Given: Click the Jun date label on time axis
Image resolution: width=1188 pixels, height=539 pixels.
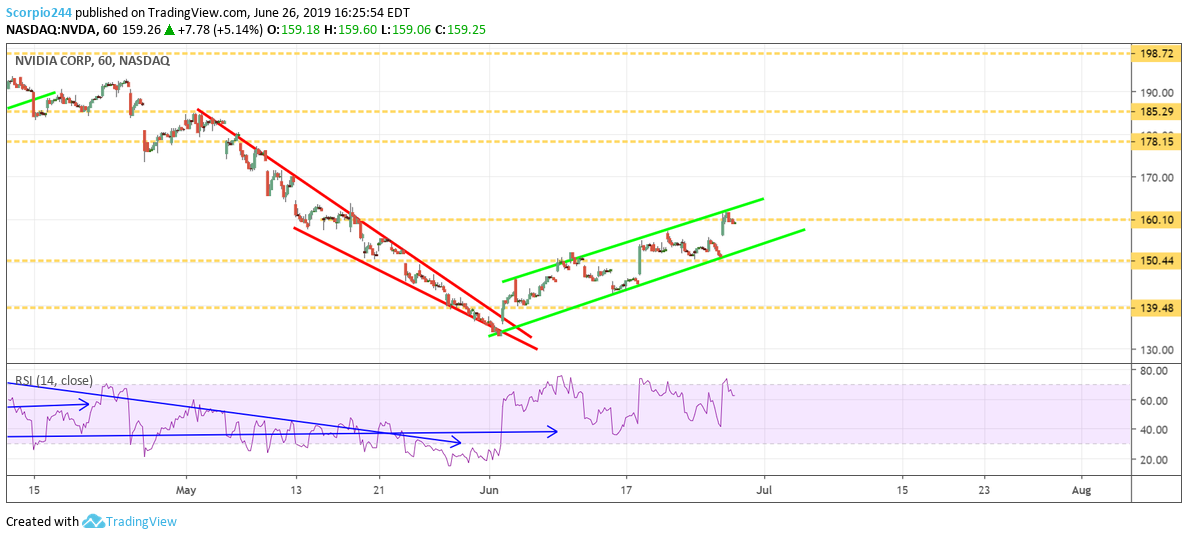Looking at the screenshot, I should coord(490,490).
